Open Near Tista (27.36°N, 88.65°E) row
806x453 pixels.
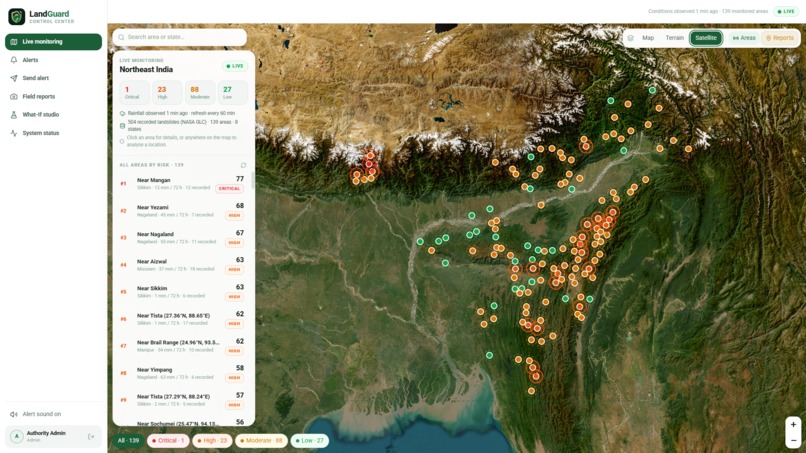pyautogui.click(x=182, y=319)
